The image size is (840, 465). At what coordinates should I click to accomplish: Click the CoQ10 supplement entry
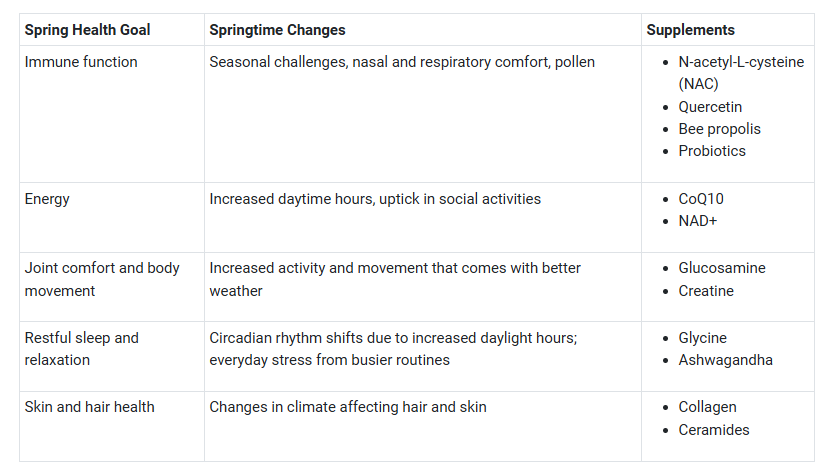pos(701,199)
